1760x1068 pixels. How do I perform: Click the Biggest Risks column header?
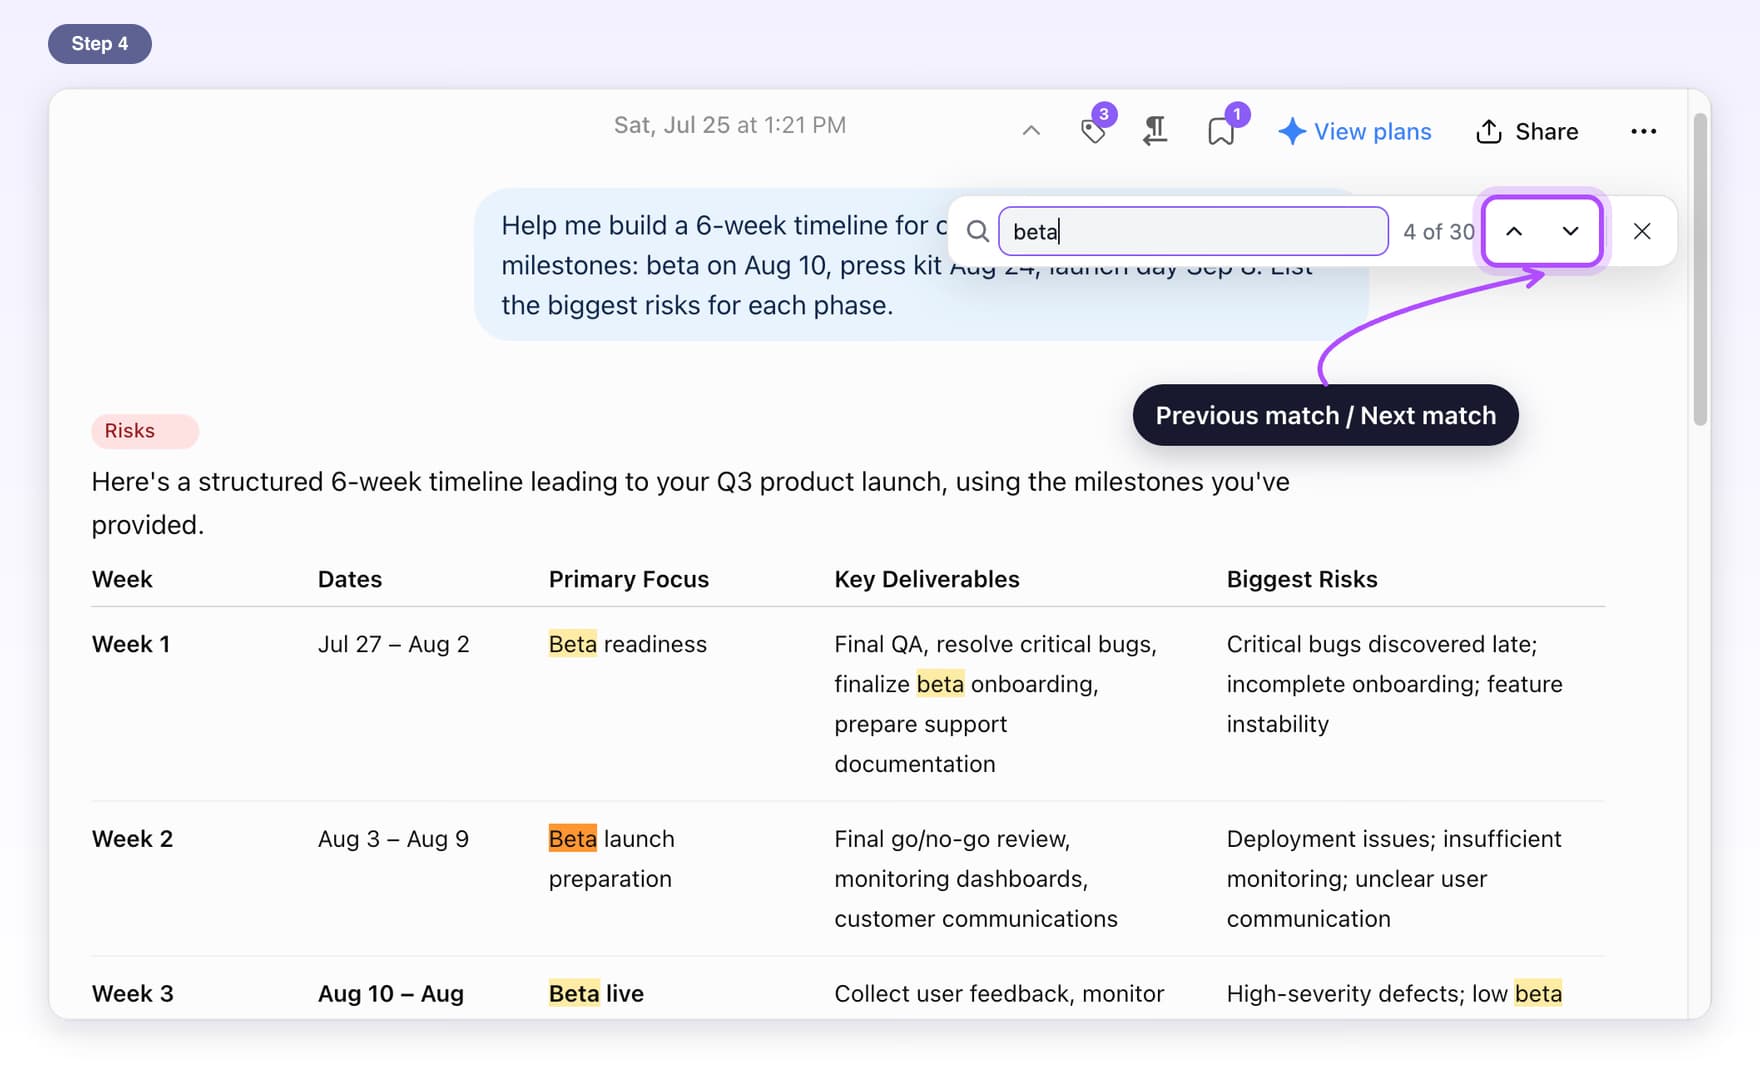pos(1302,579)
